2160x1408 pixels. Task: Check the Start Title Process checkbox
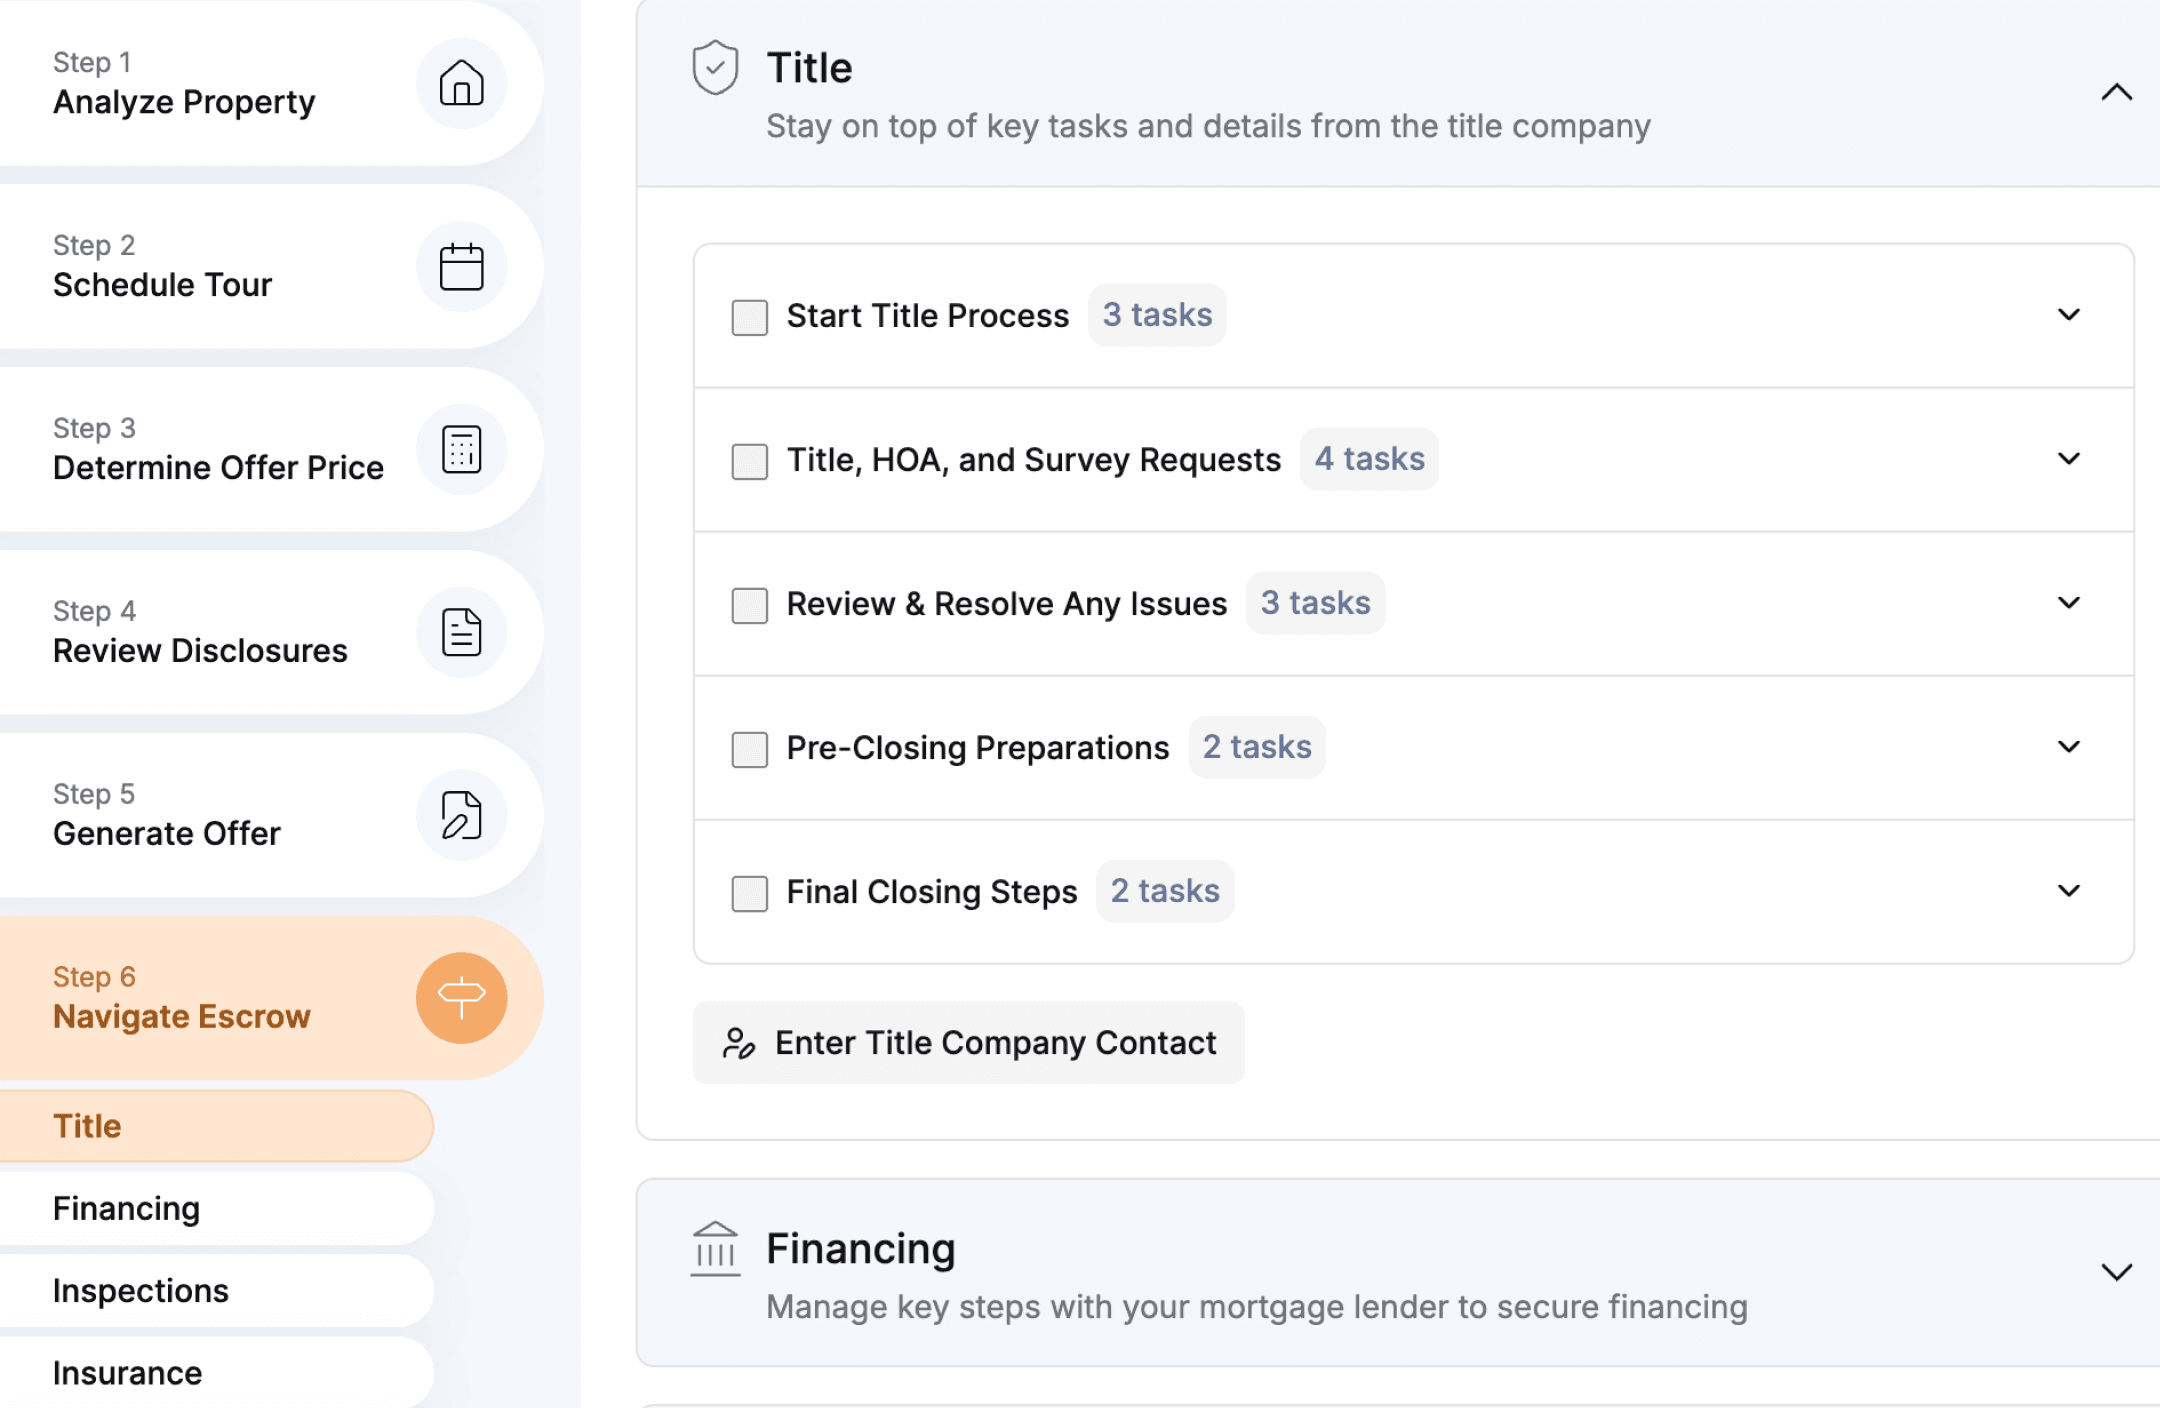(749, 317)
